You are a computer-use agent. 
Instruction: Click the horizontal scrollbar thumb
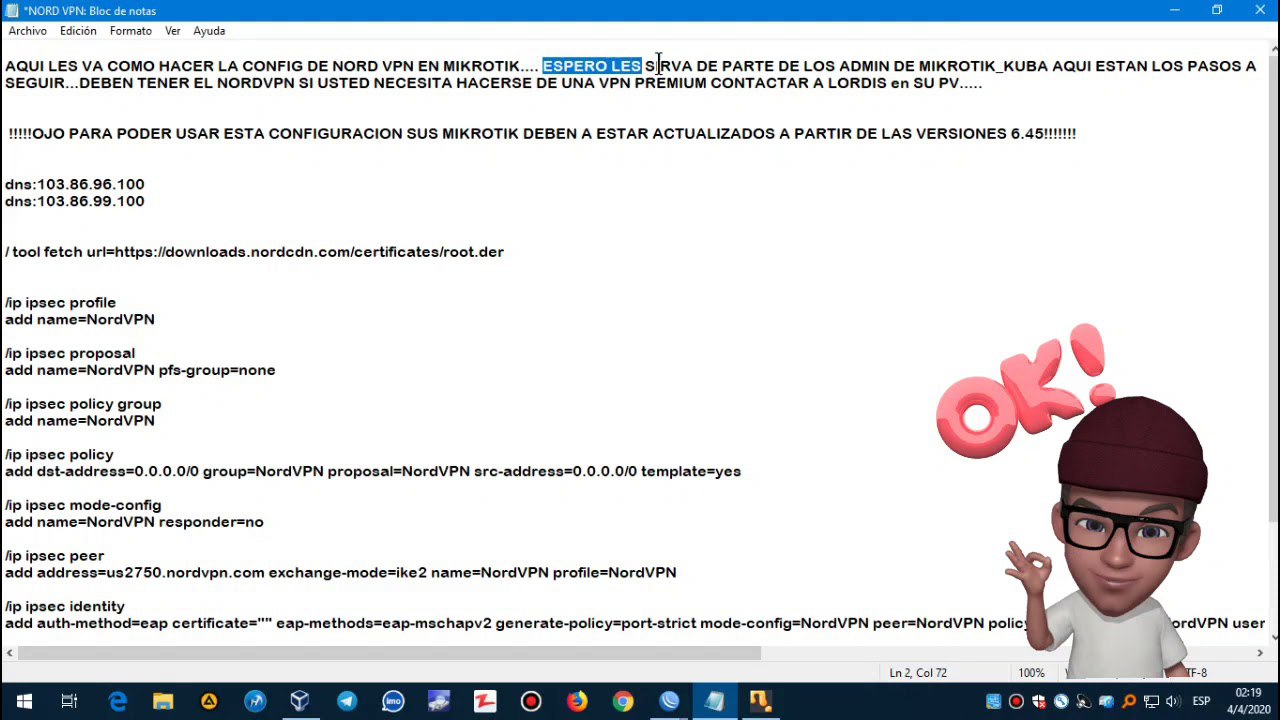point(389,653)
